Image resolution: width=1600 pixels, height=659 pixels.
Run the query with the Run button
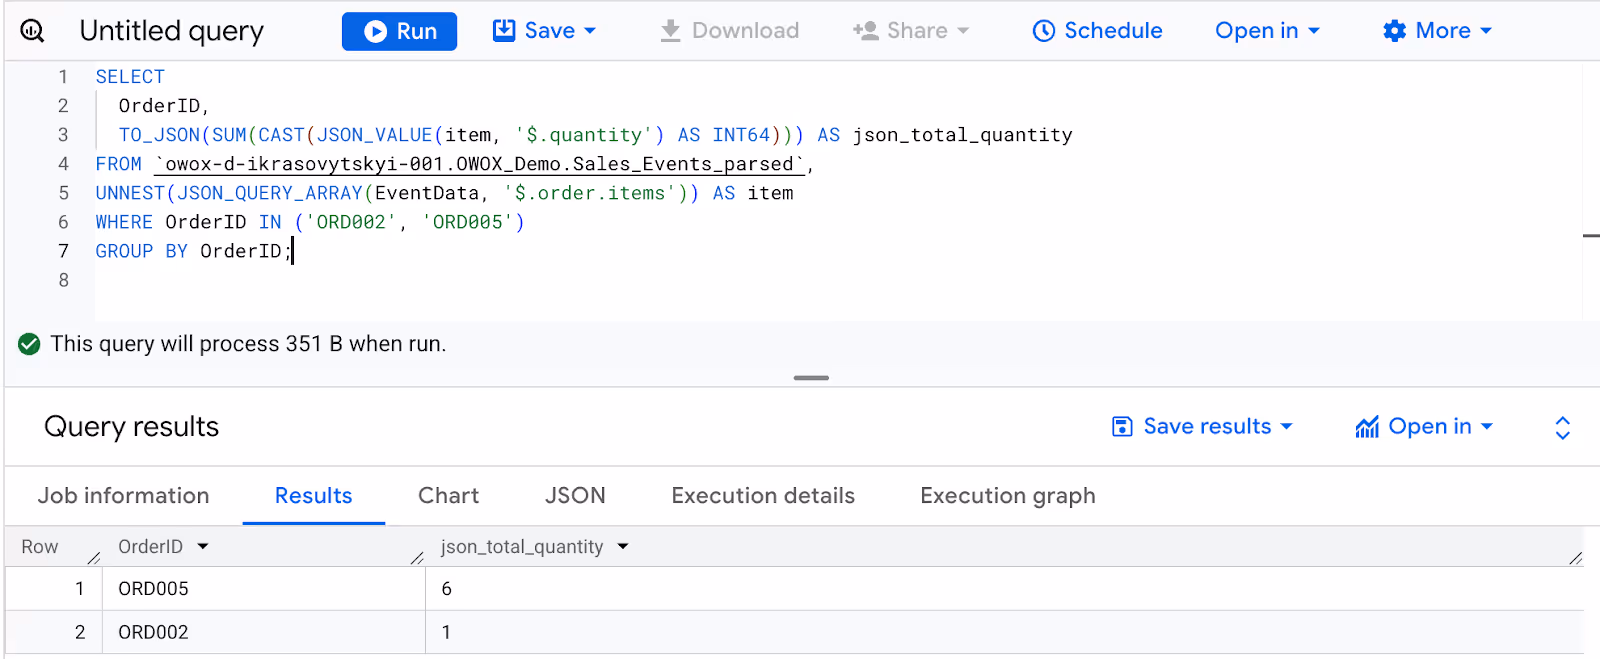point(399,31)
